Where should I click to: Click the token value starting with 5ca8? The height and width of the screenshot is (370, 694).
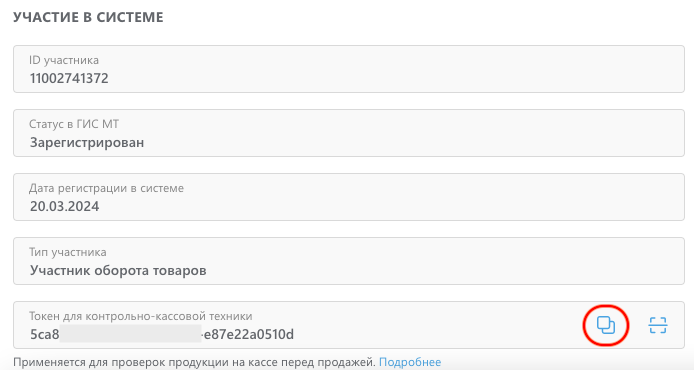[162, 334]
